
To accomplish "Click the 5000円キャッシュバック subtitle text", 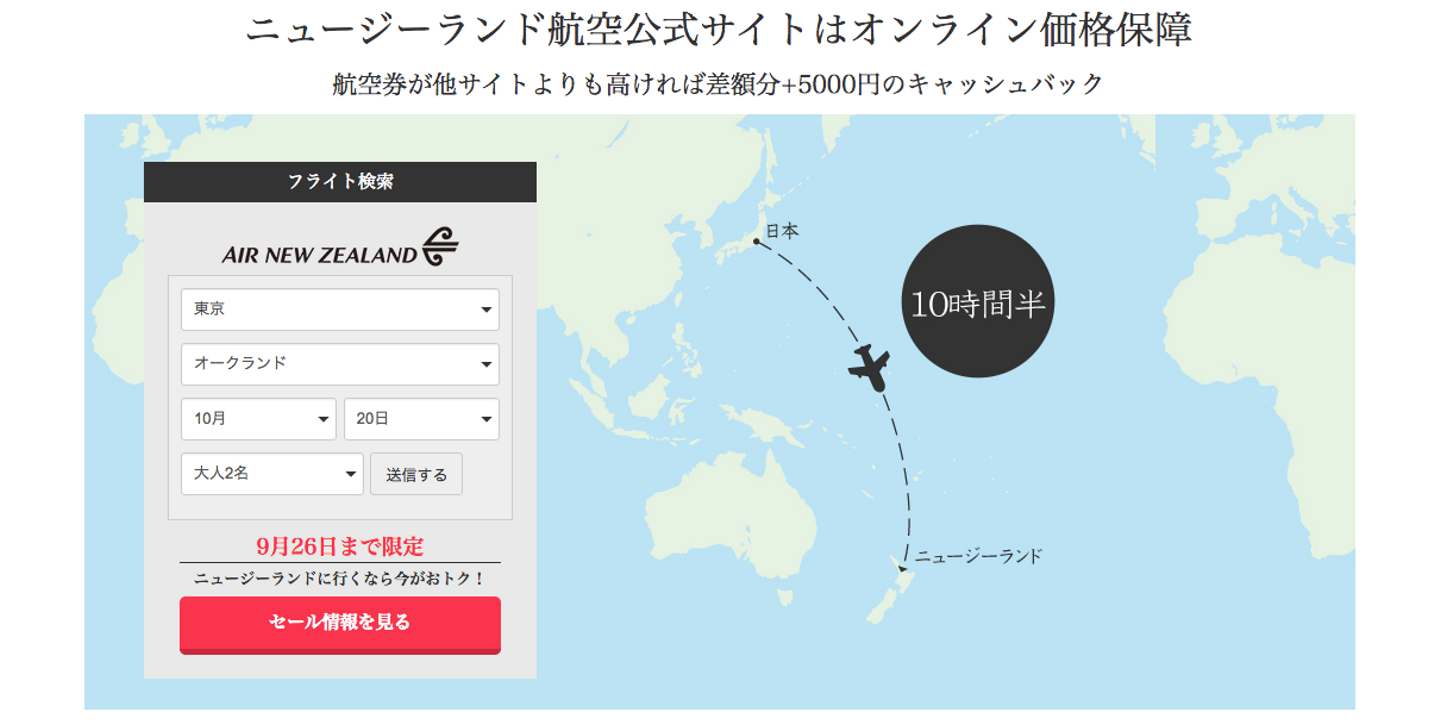I will point(719,84).
